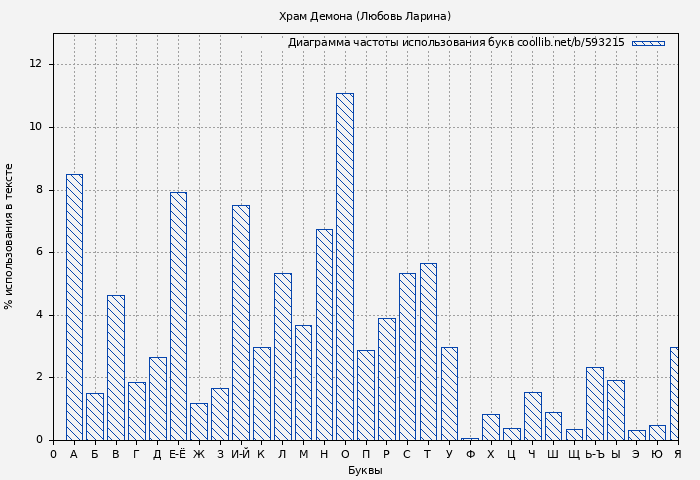
Task: Click the hatched legend swatch
Action: [x=648, y=43]
